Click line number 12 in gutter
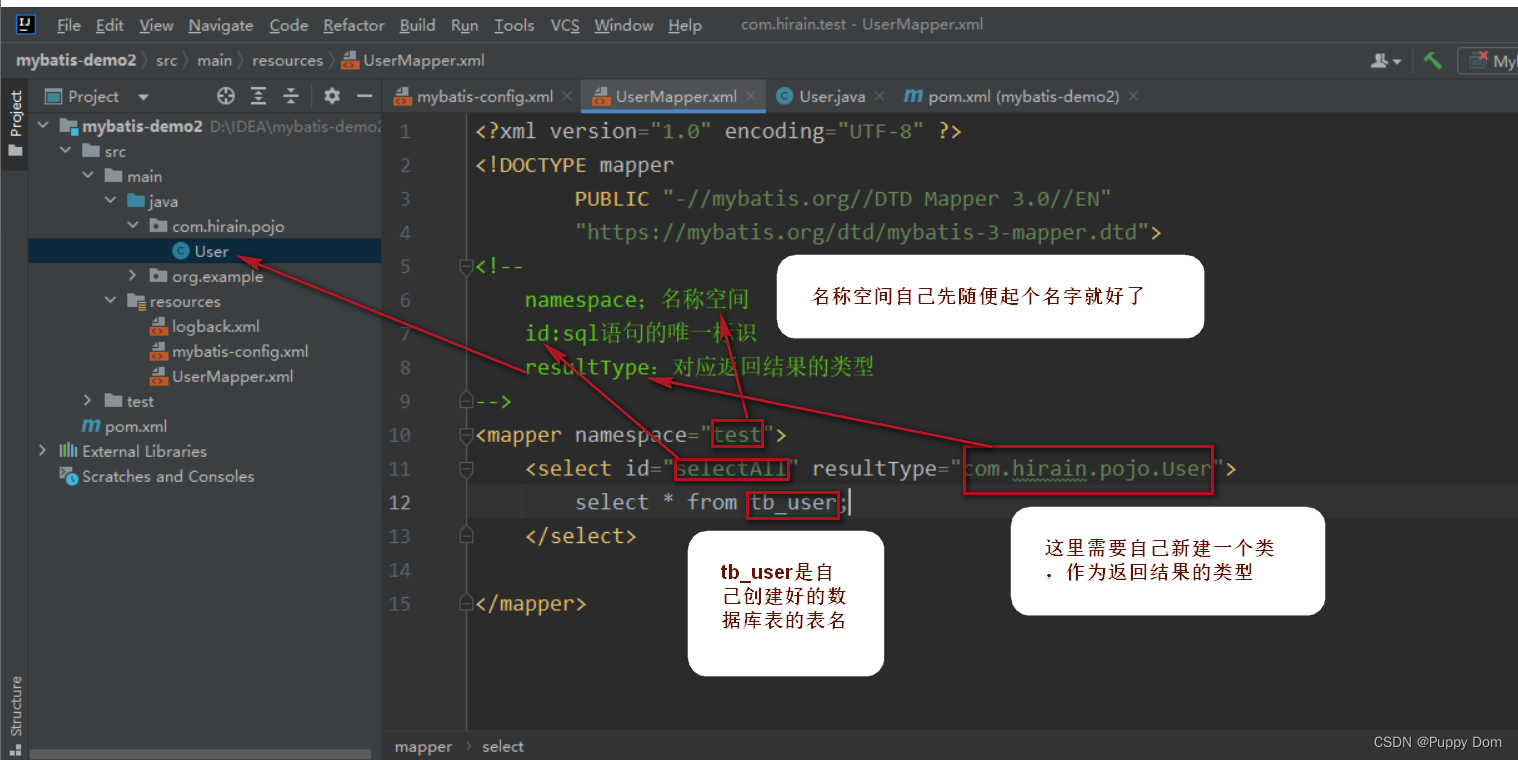Screen dimensions: 1518x760 [x=399, y=502]
